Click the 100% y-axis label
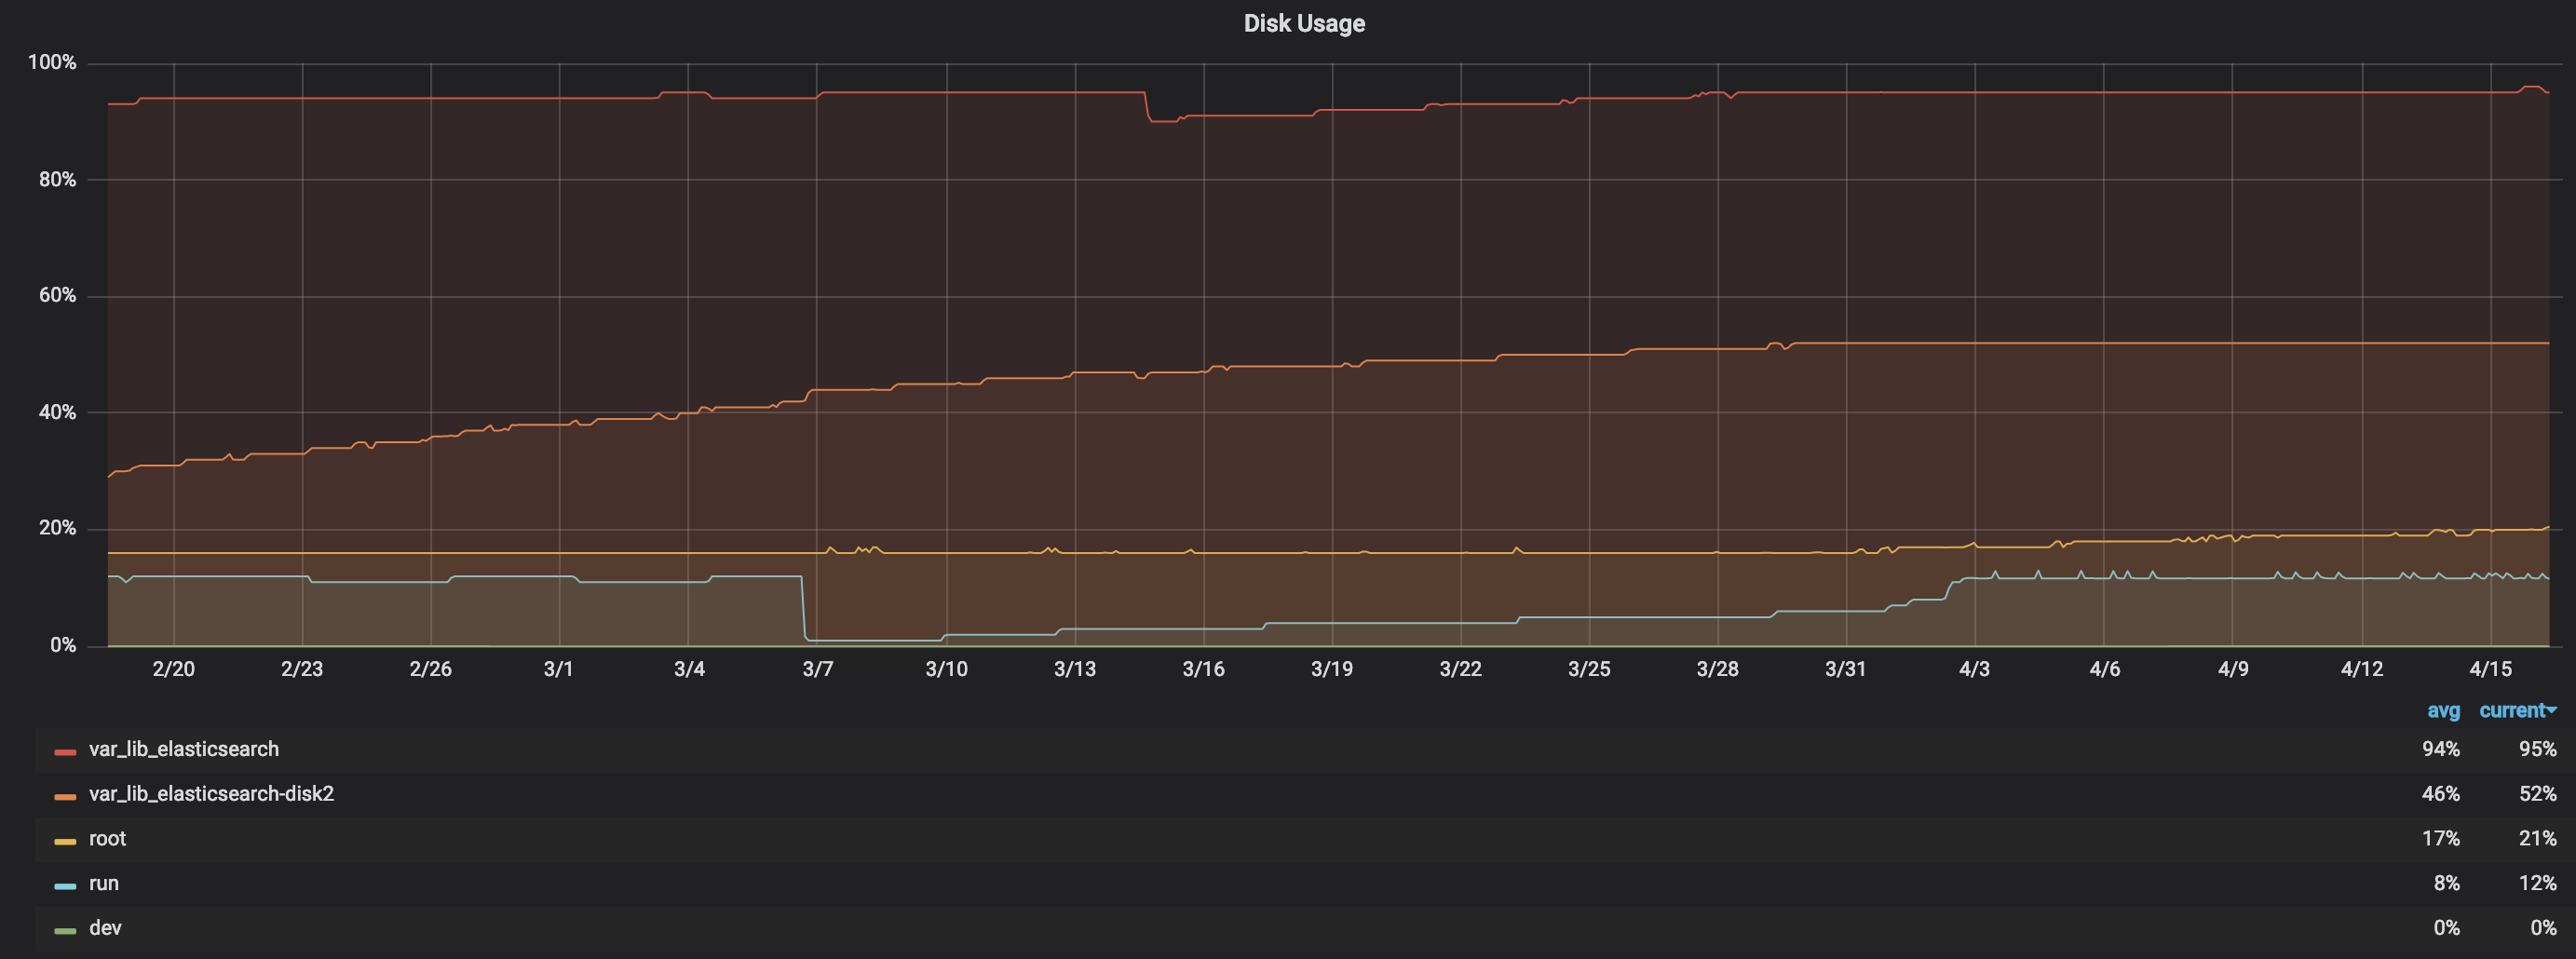This screenshot has width=2576, height=959. 52,62
